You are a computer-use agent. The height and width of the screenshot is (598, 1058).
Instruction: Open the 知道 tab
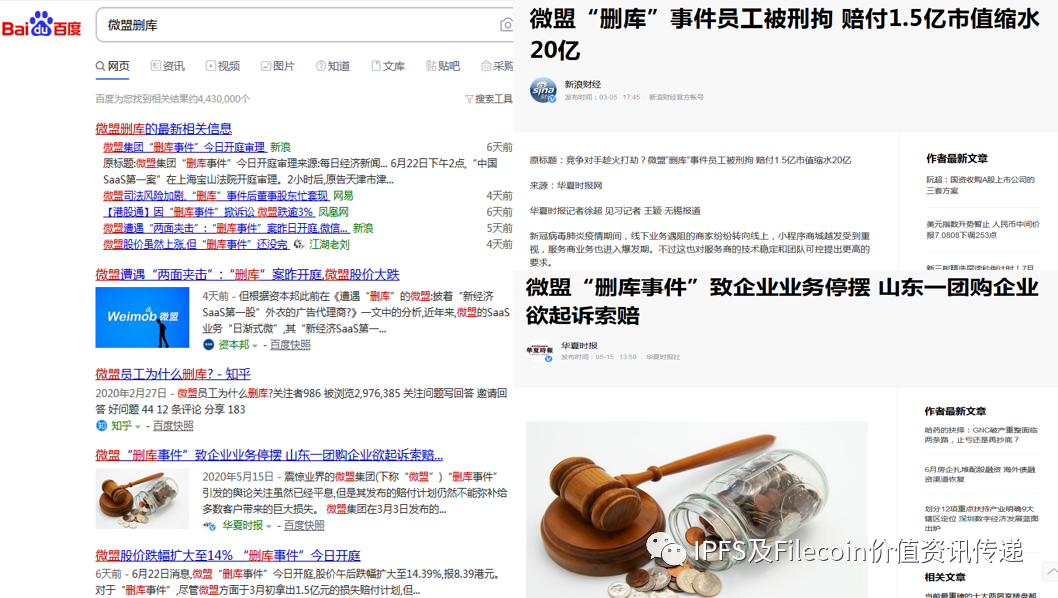(333, 66)
